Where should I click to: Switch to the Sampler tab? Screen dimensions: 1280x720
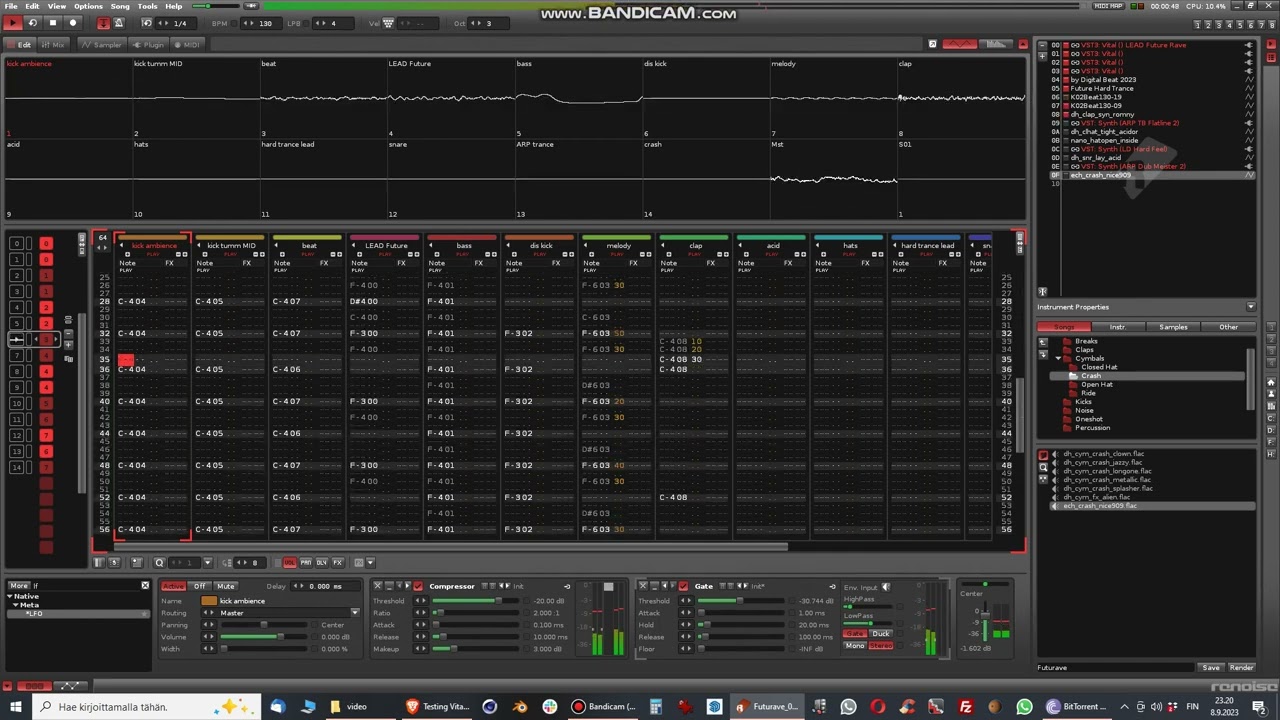click(x=102, y=44)
